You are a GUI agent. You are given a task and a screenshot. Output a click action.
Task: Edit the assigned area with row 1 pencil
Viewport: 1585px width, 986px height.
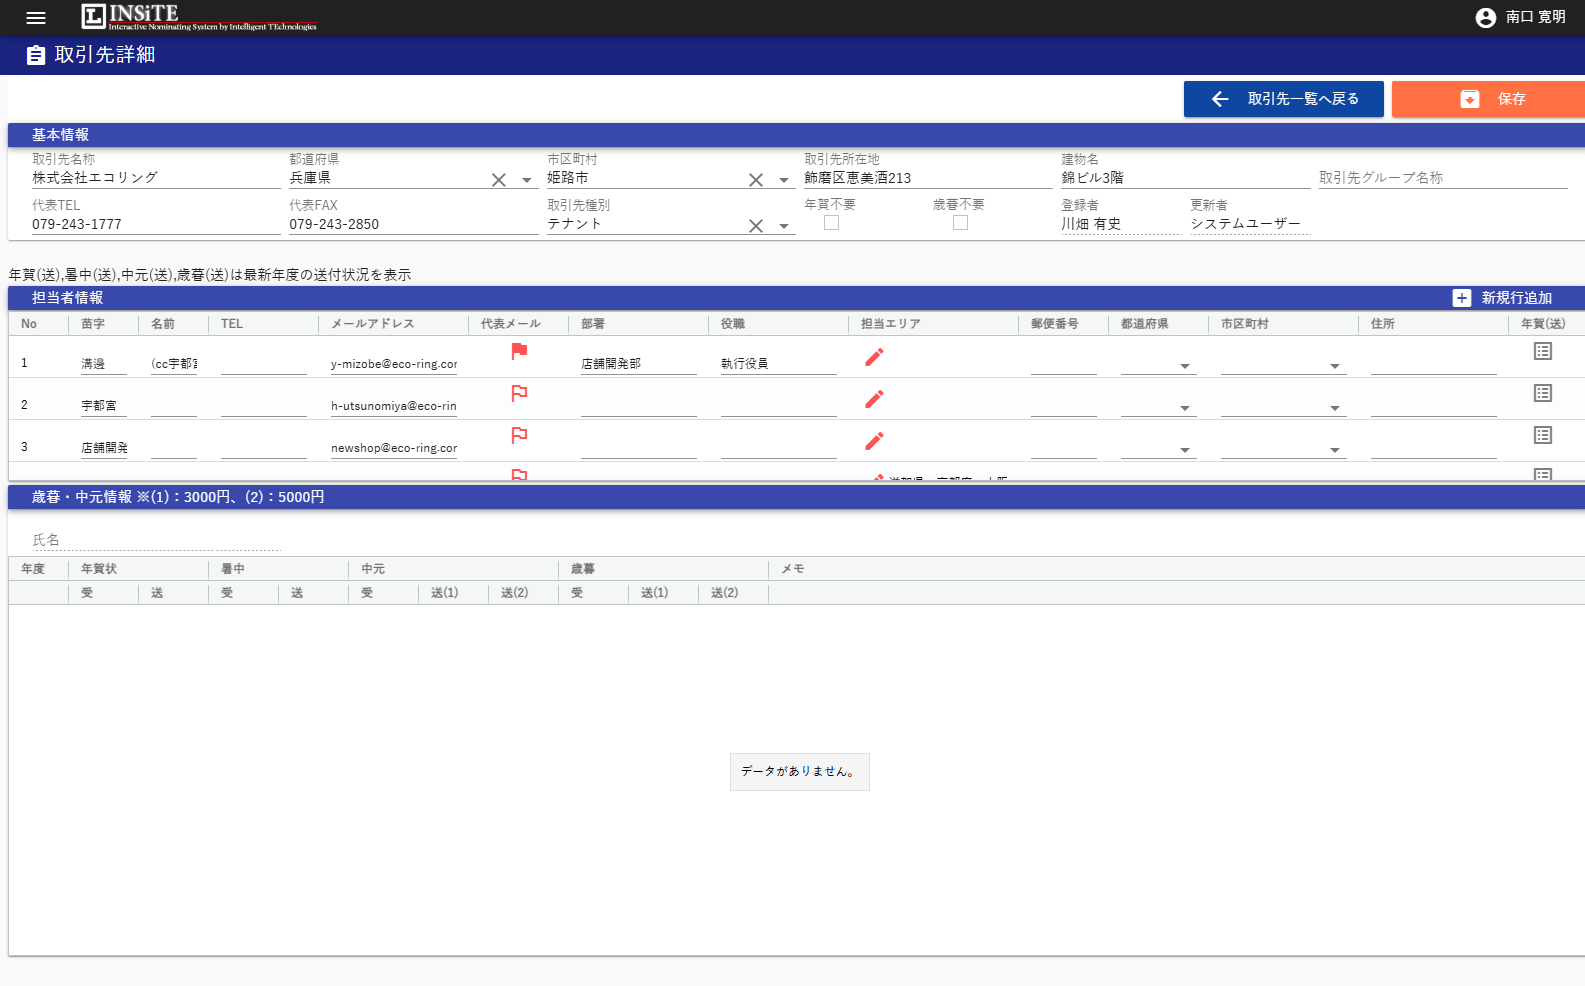[874, 357]
